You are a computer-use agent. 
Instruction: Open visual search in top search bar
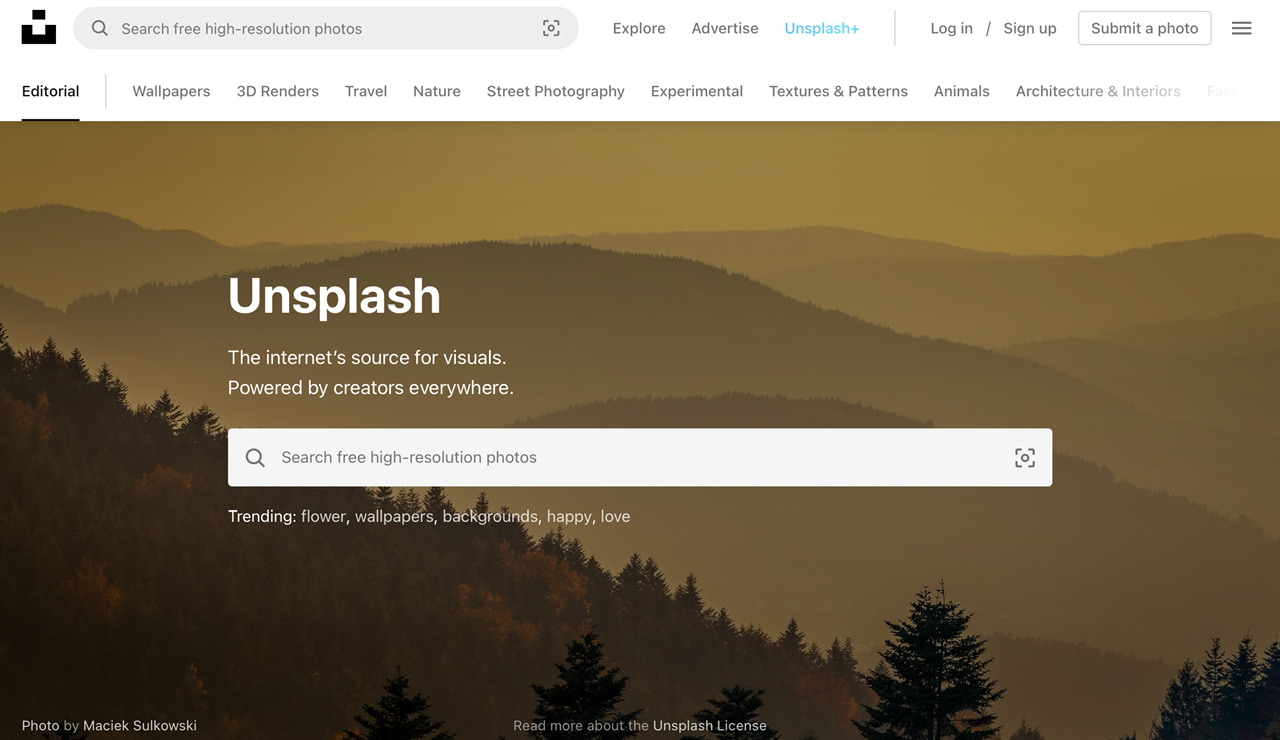551,28
